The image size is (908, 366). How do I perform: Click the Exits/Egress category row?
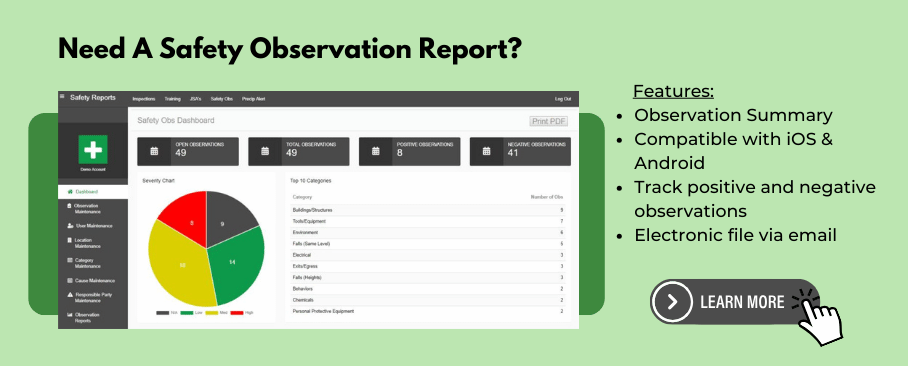pyautogui.click(x=428, y=266)
